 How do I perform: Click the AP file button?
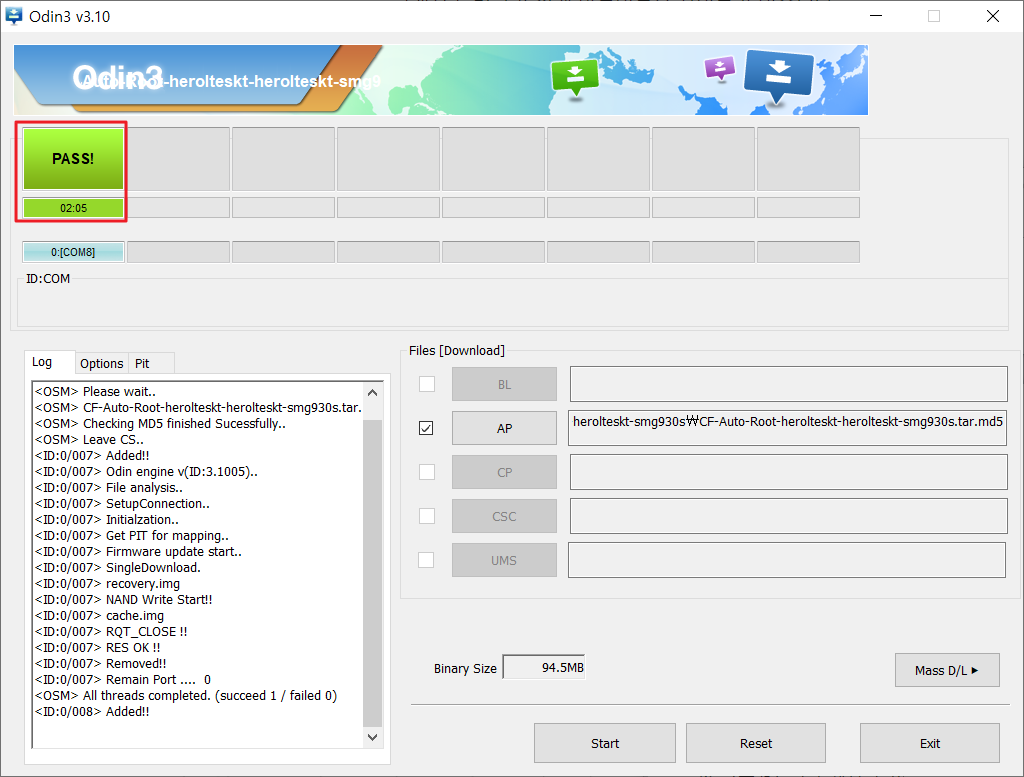(504, 428)
